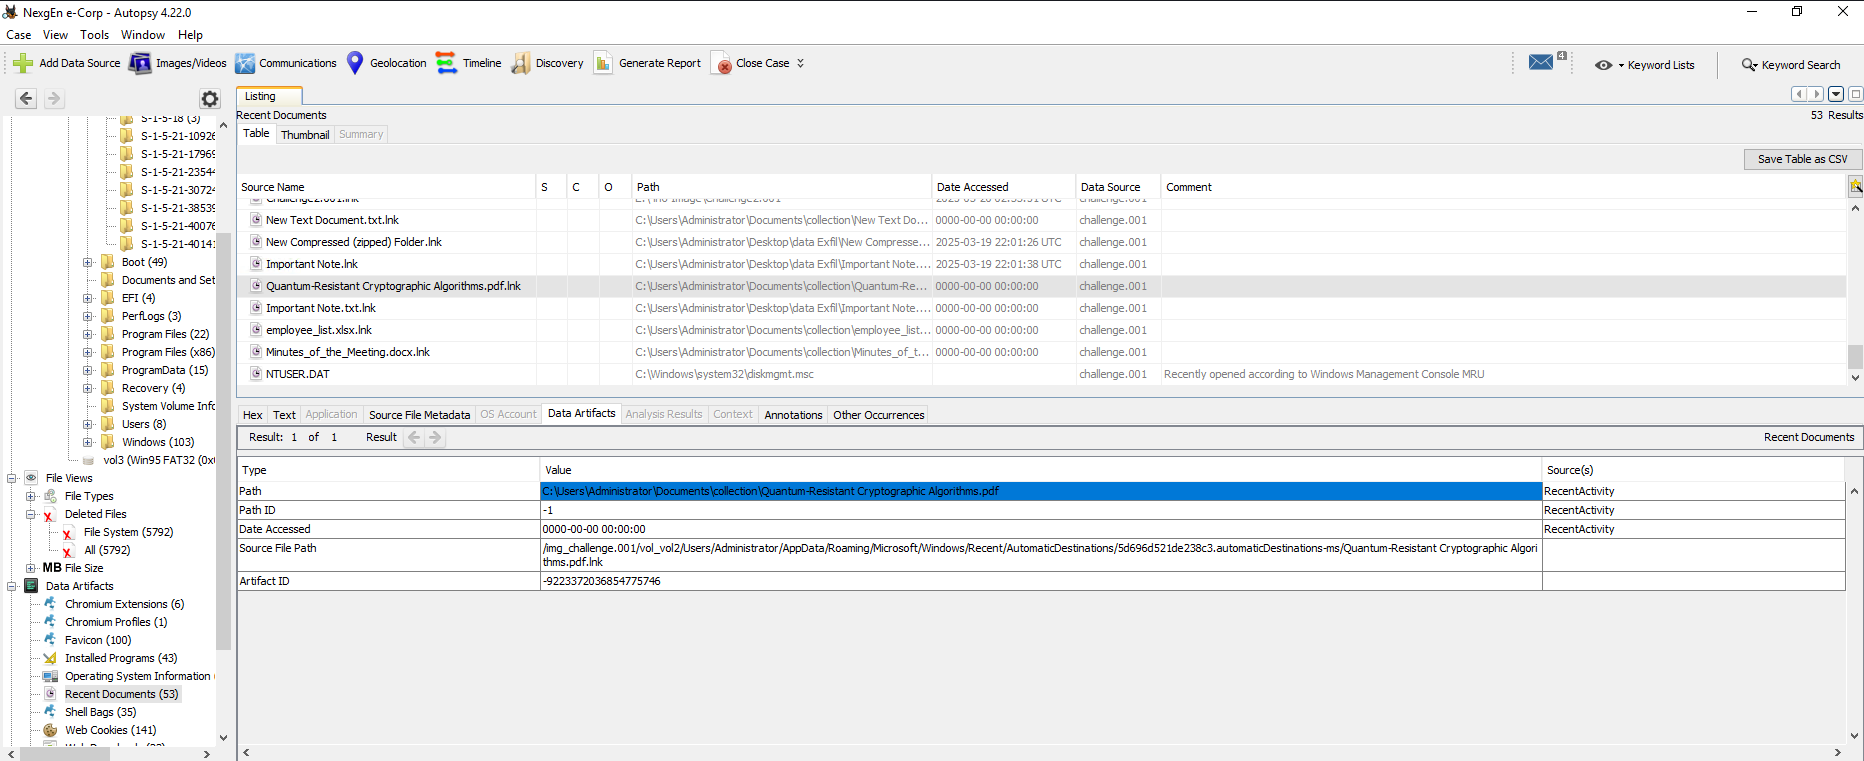
Task: Open the envelope notifications icon
Action: [x=1541, y=63]
